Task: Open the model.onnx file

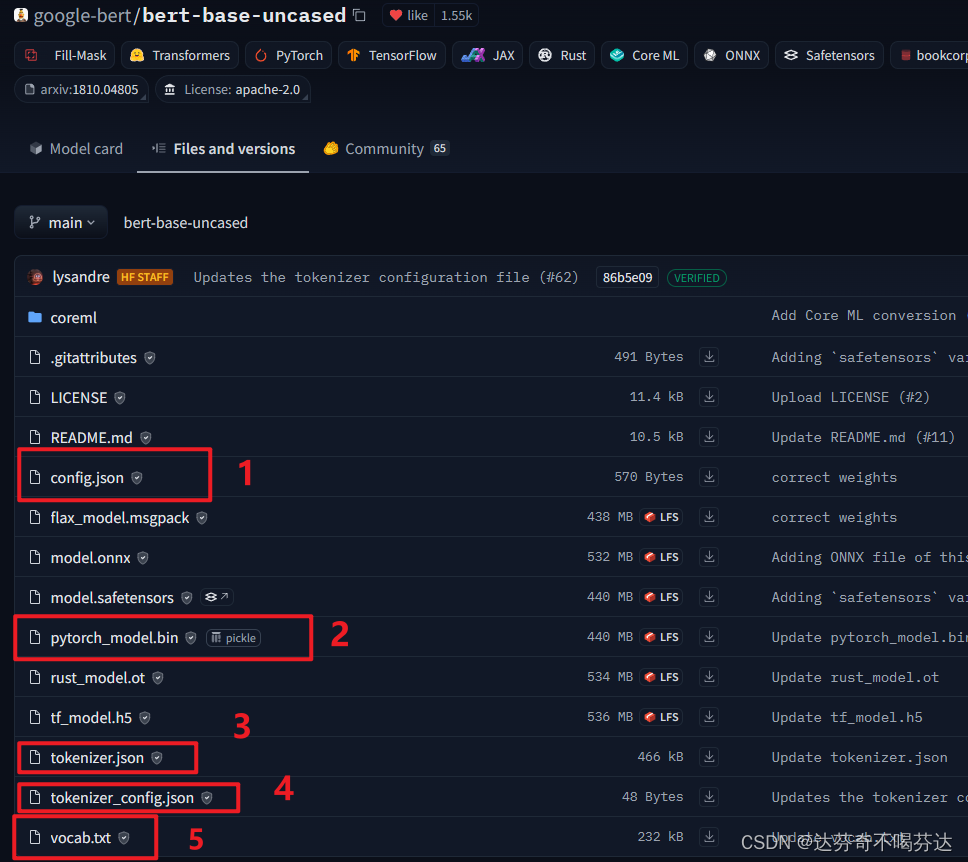Action: coord(90,558)
